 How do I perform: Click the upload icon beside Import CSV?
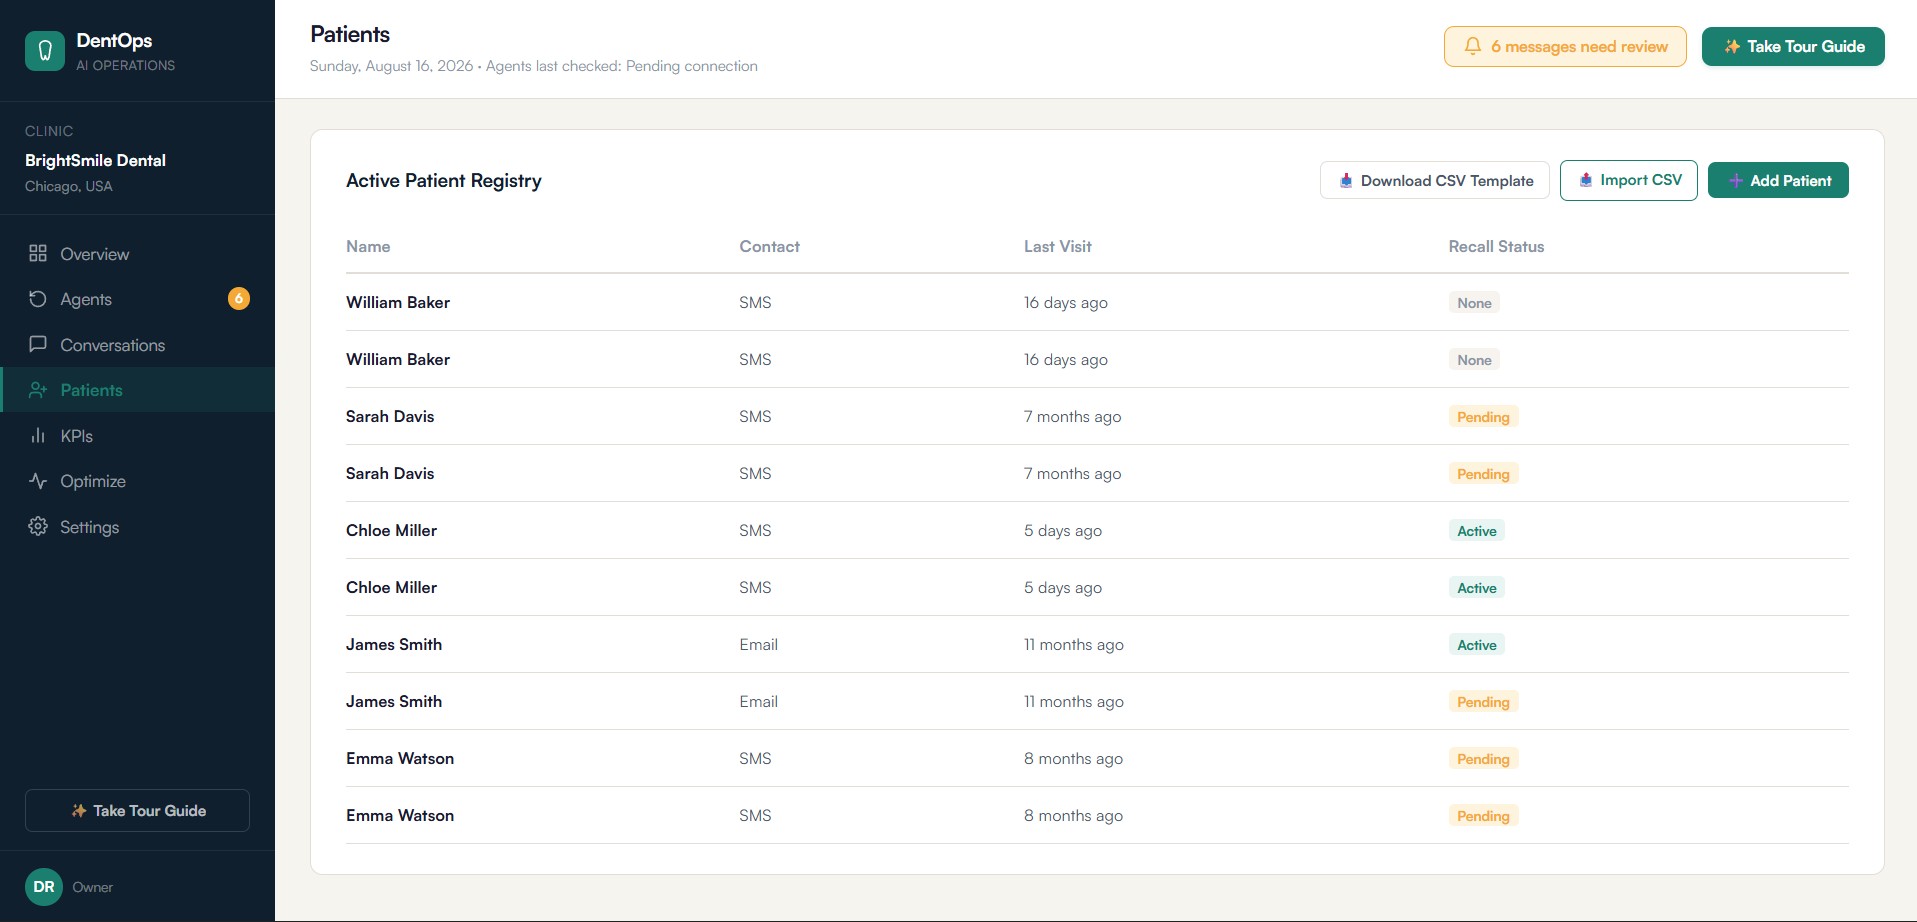click(x=1585, y=180)
